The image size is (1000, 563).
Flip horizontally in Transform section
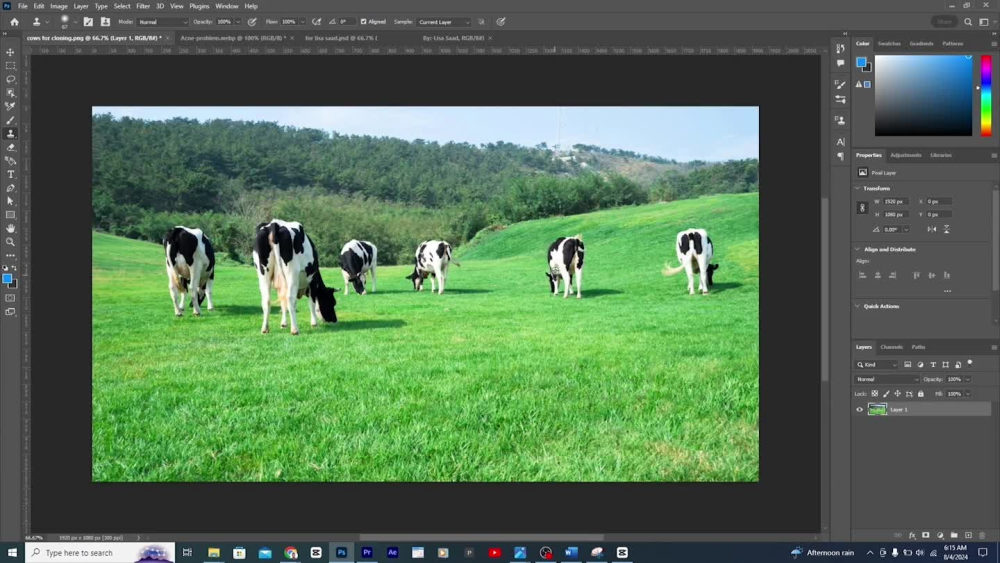[x=932, y=229]
